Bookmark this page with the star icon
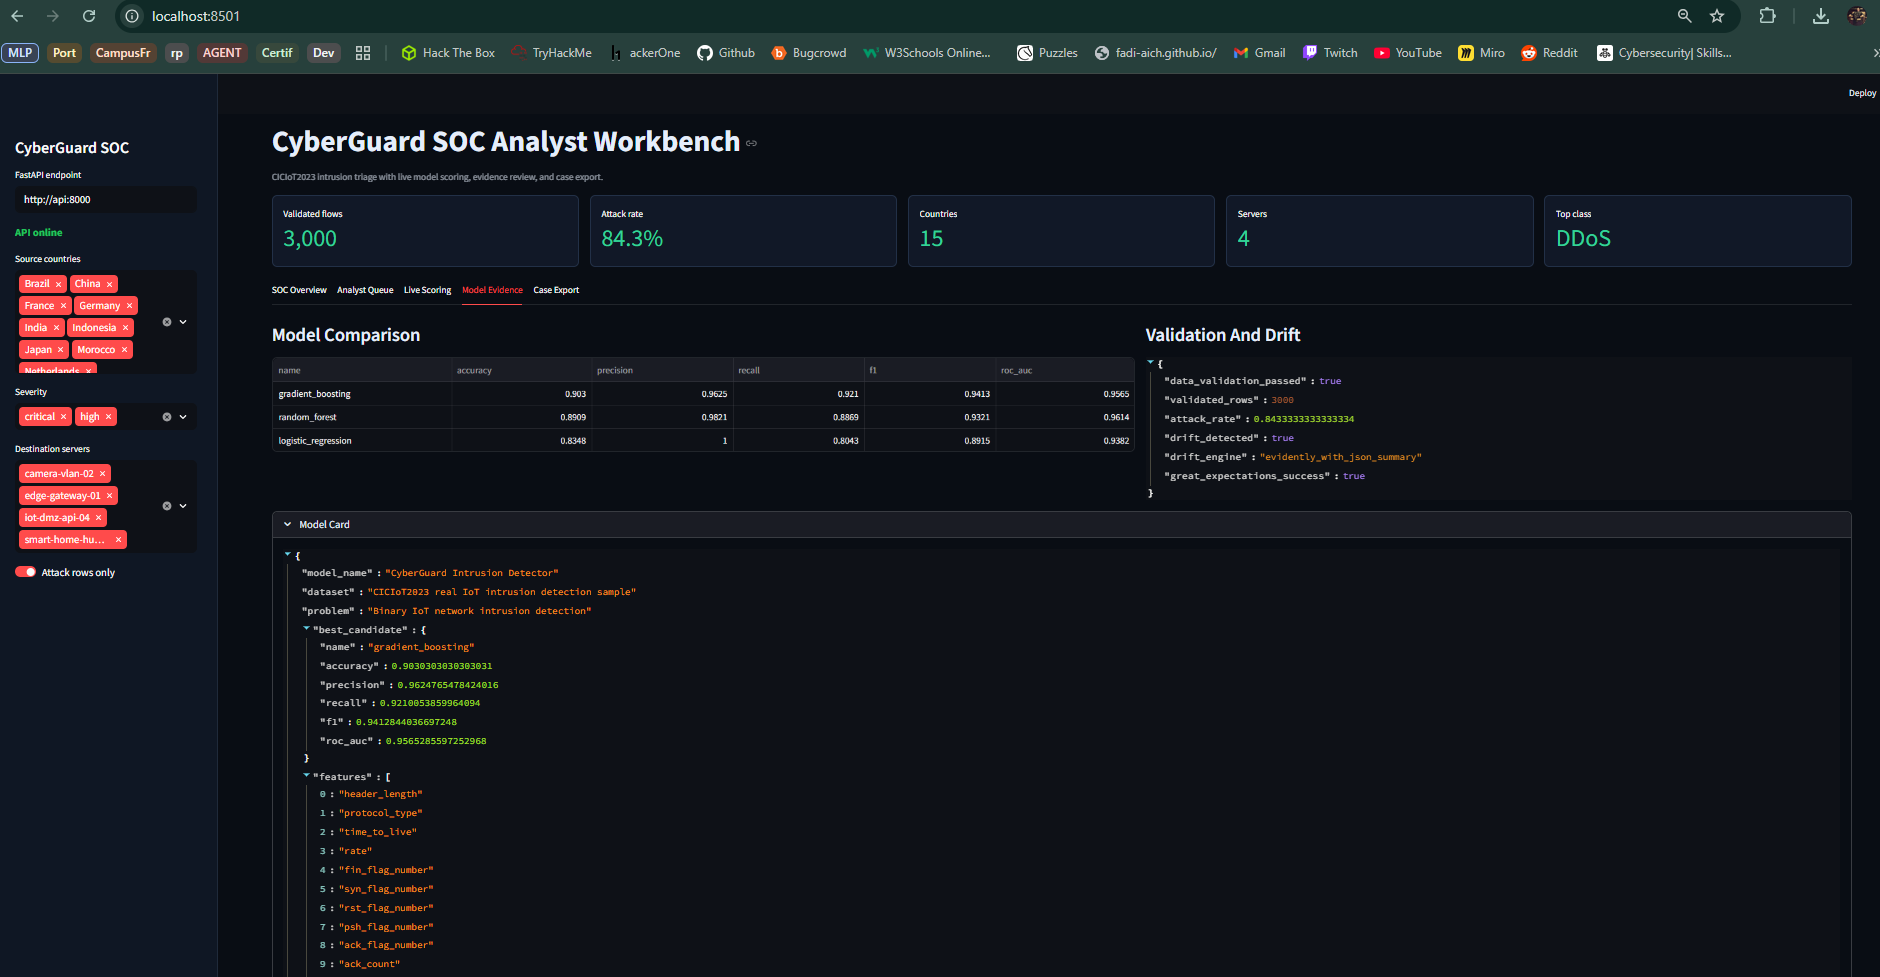 [1717, 16]
